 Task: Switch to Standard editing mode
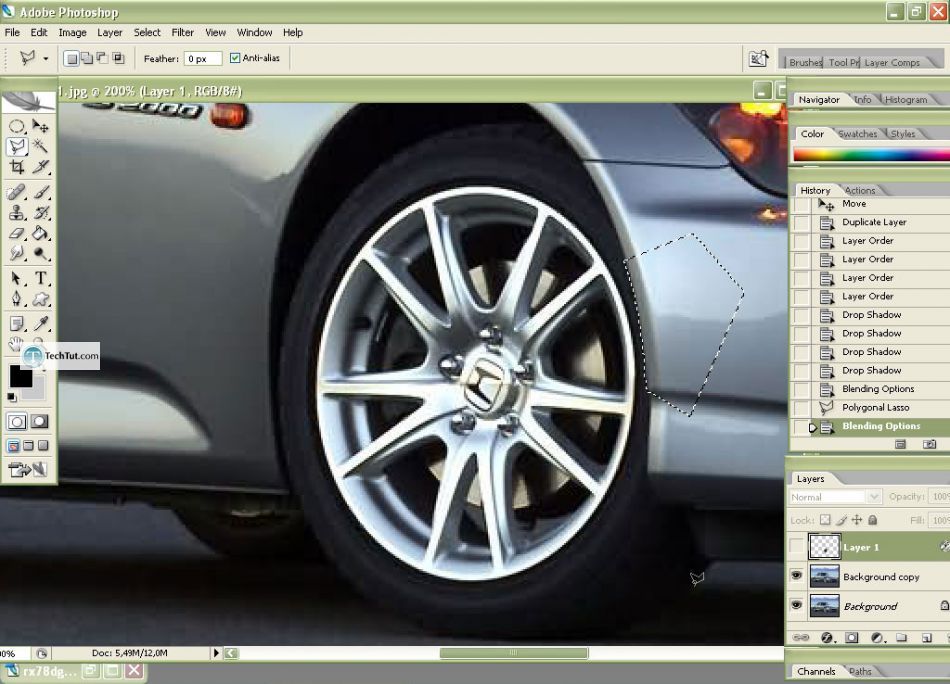(x=16, y=422)
